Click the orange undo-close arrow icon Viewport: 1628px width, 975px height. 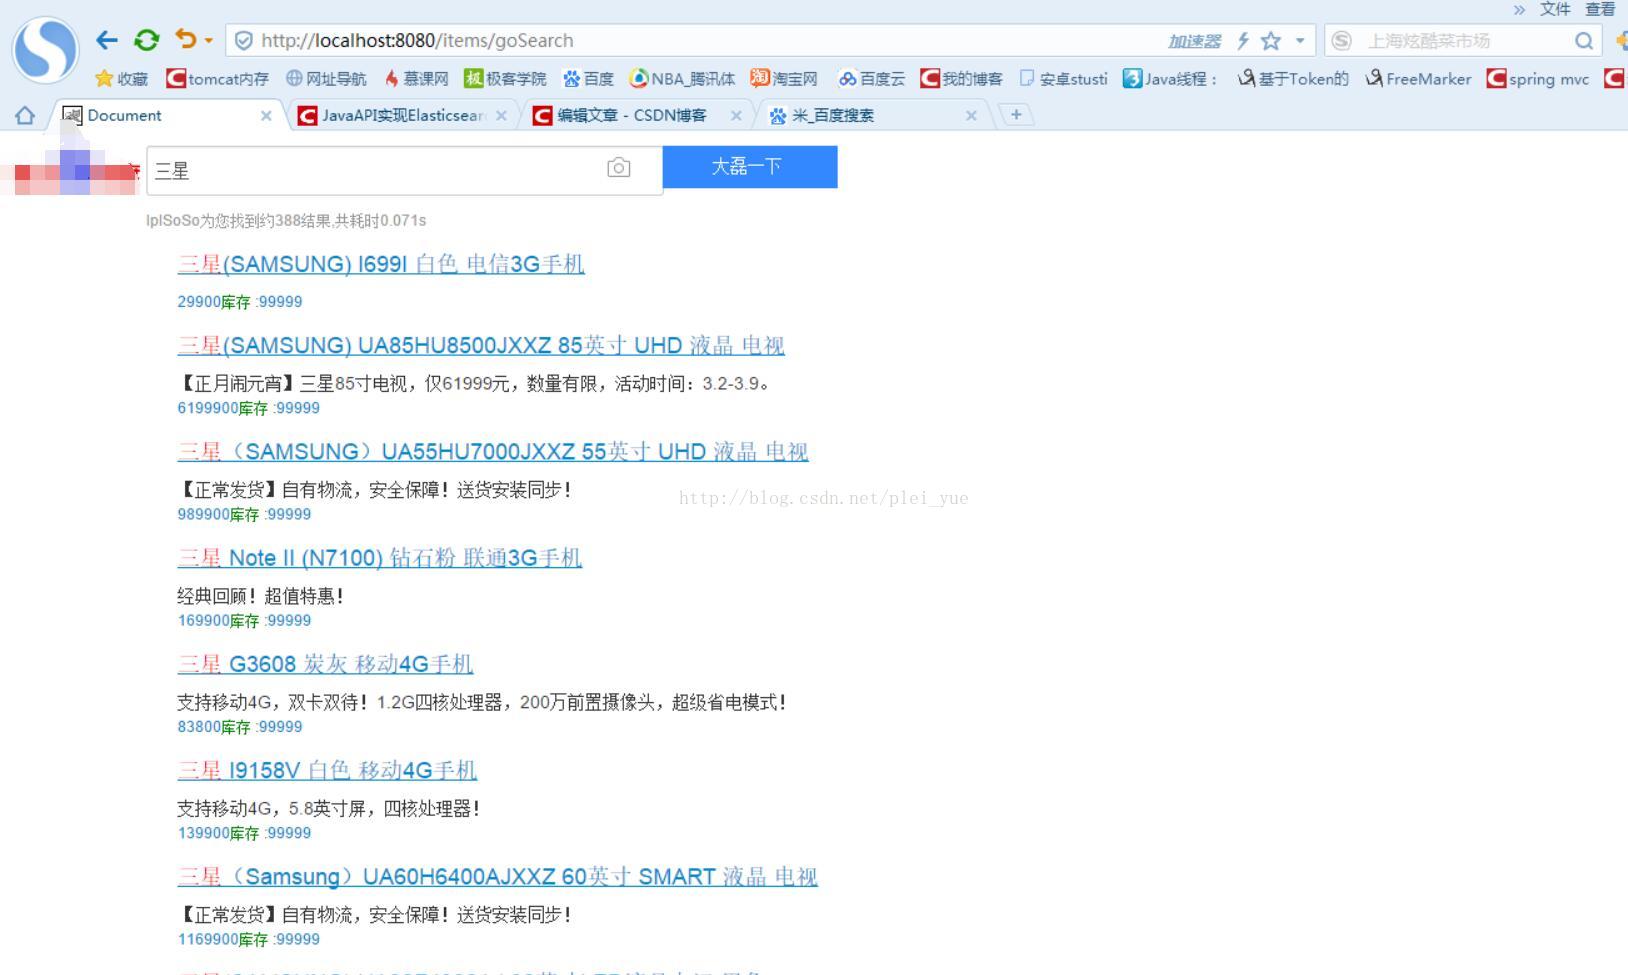(x=186, y=39)
